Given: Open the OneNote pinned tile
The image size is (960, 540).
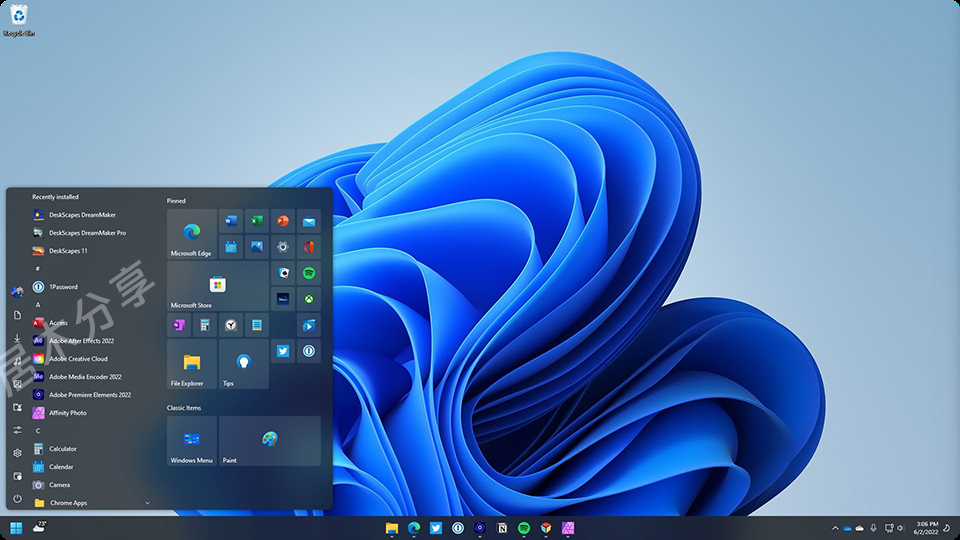Looking at the screenshot, I should (179, 325).
